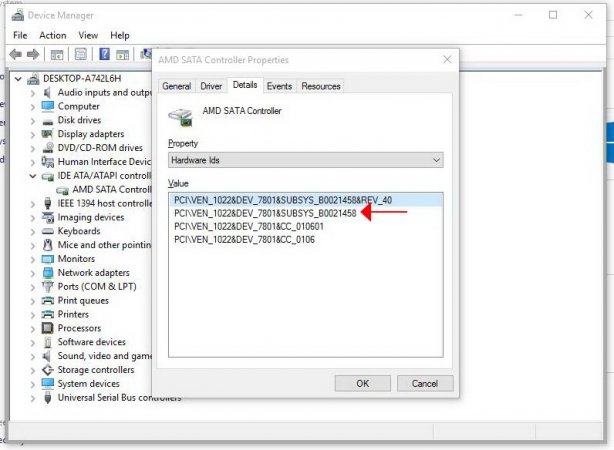Expand the Network adapters category
Viewport: 614px width, 450px height.
(33, 273)
